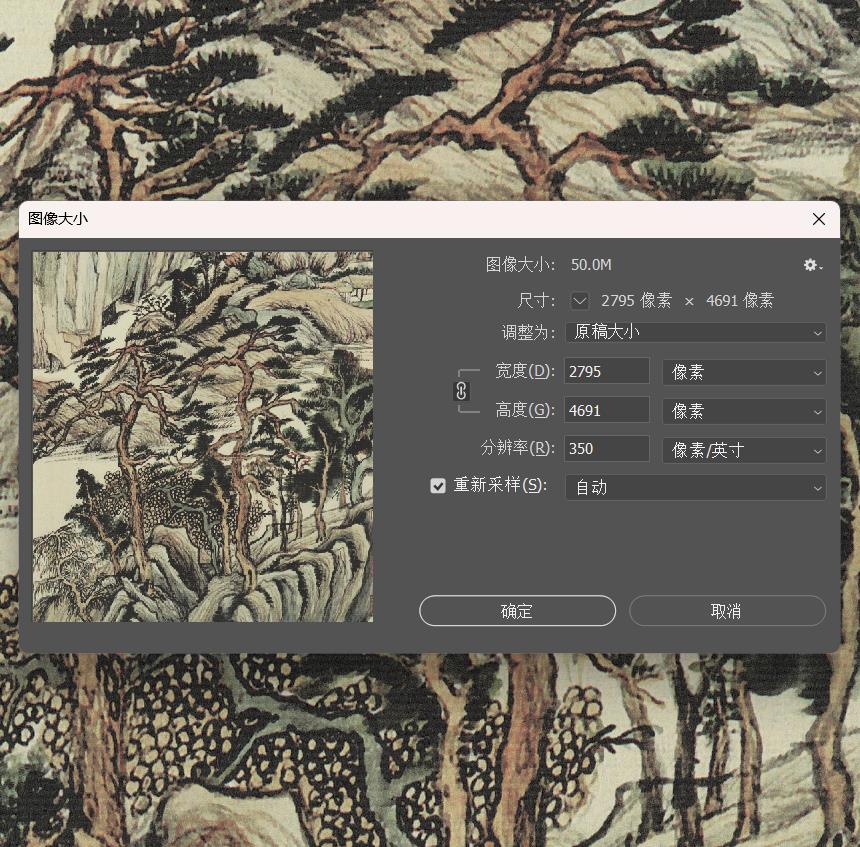The width and height of the screenshot is (860, 847).
Task: Click the 2795 像素 dimension text
Action: point(636,301)
